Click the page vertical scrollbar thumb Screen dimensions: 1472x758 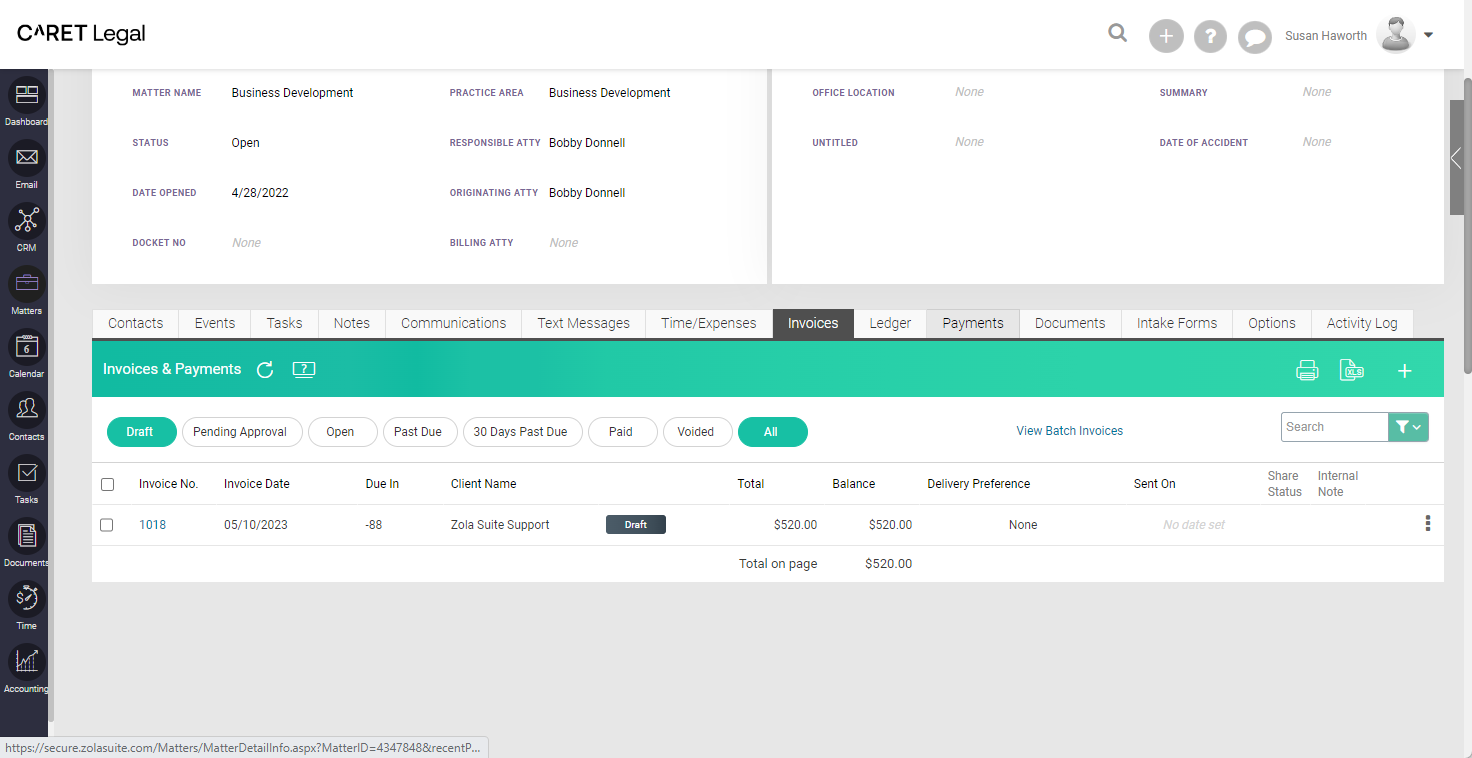(x=1467, y=225)
